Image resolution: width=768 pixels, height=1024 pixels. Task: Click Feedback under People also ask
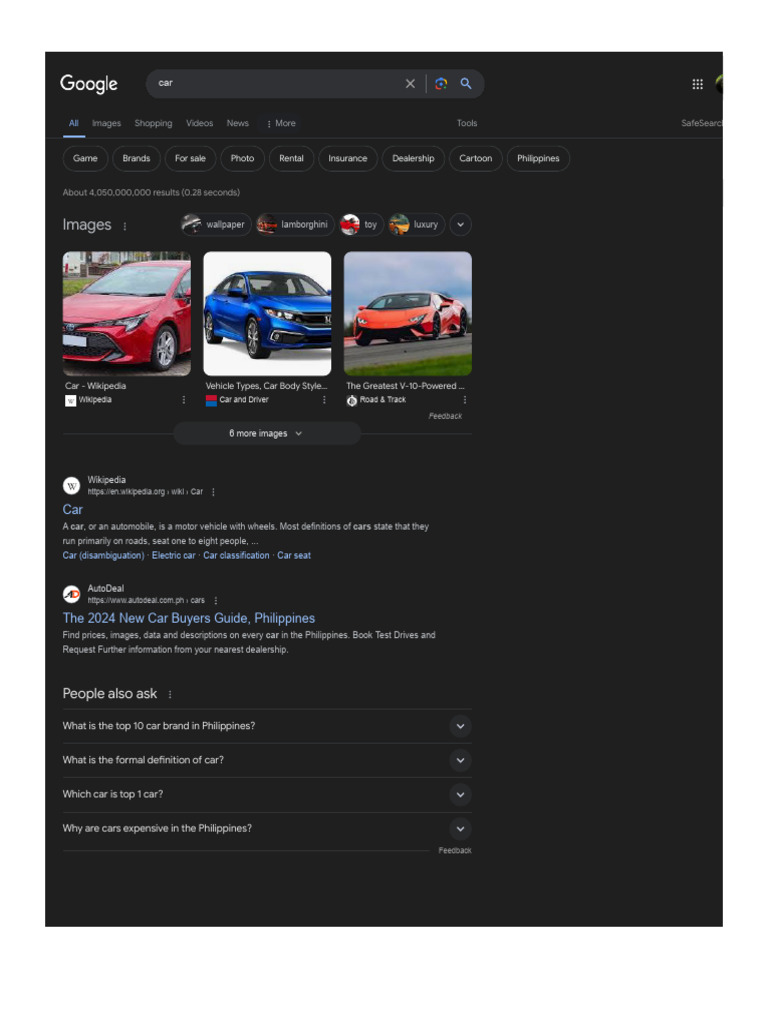455,851
